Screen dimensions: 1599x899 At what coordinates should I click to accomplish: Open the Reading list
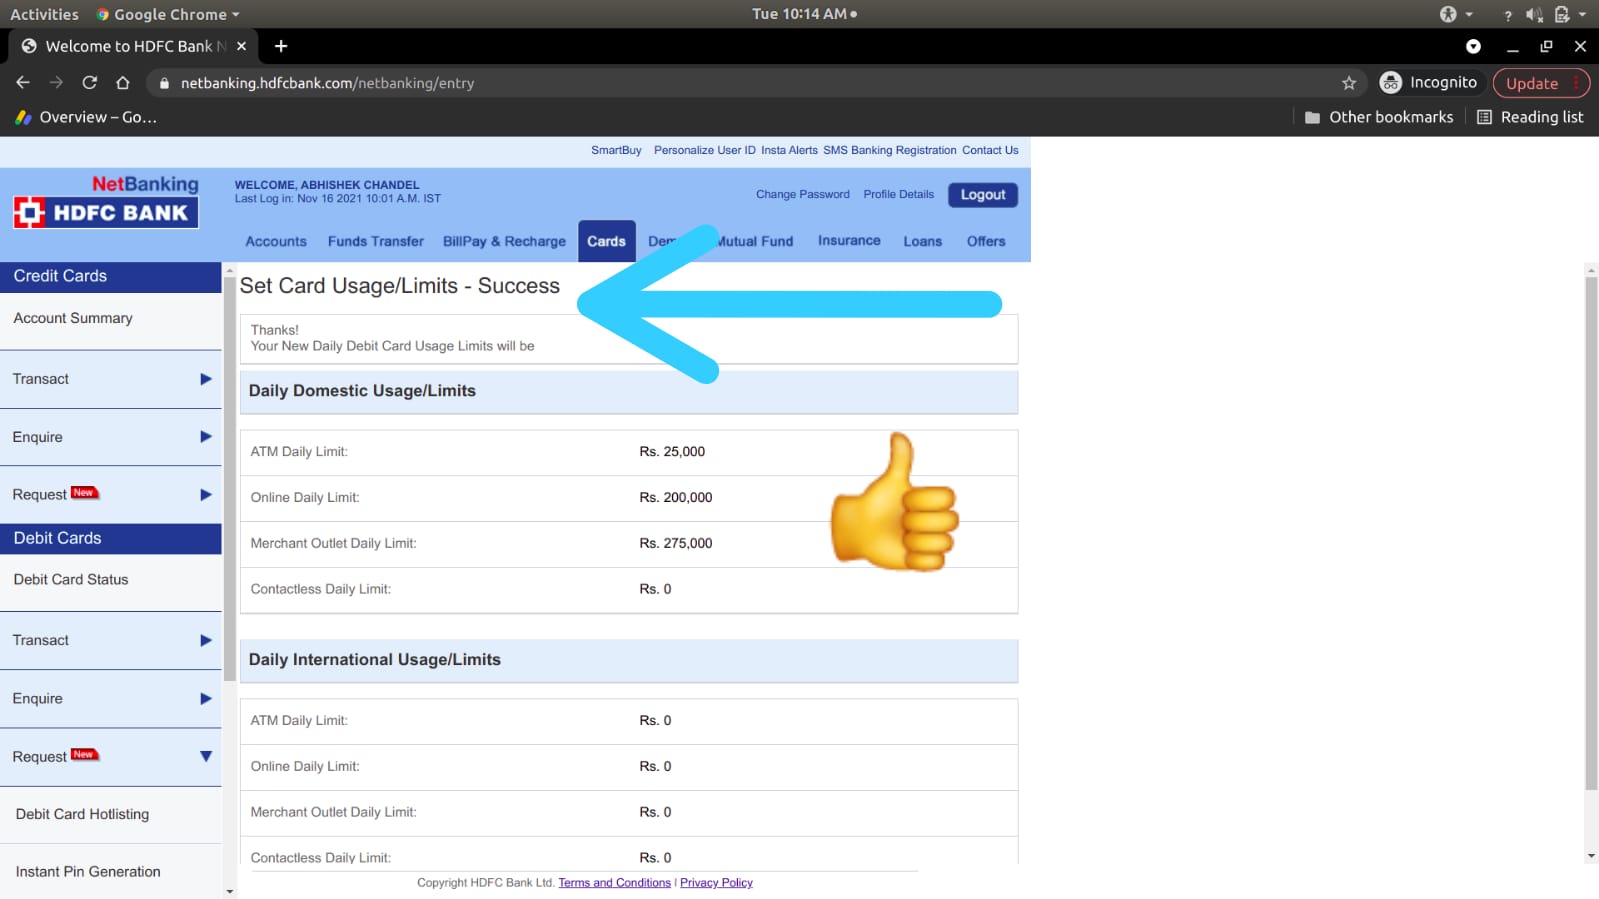click(x=1530, y=117)
